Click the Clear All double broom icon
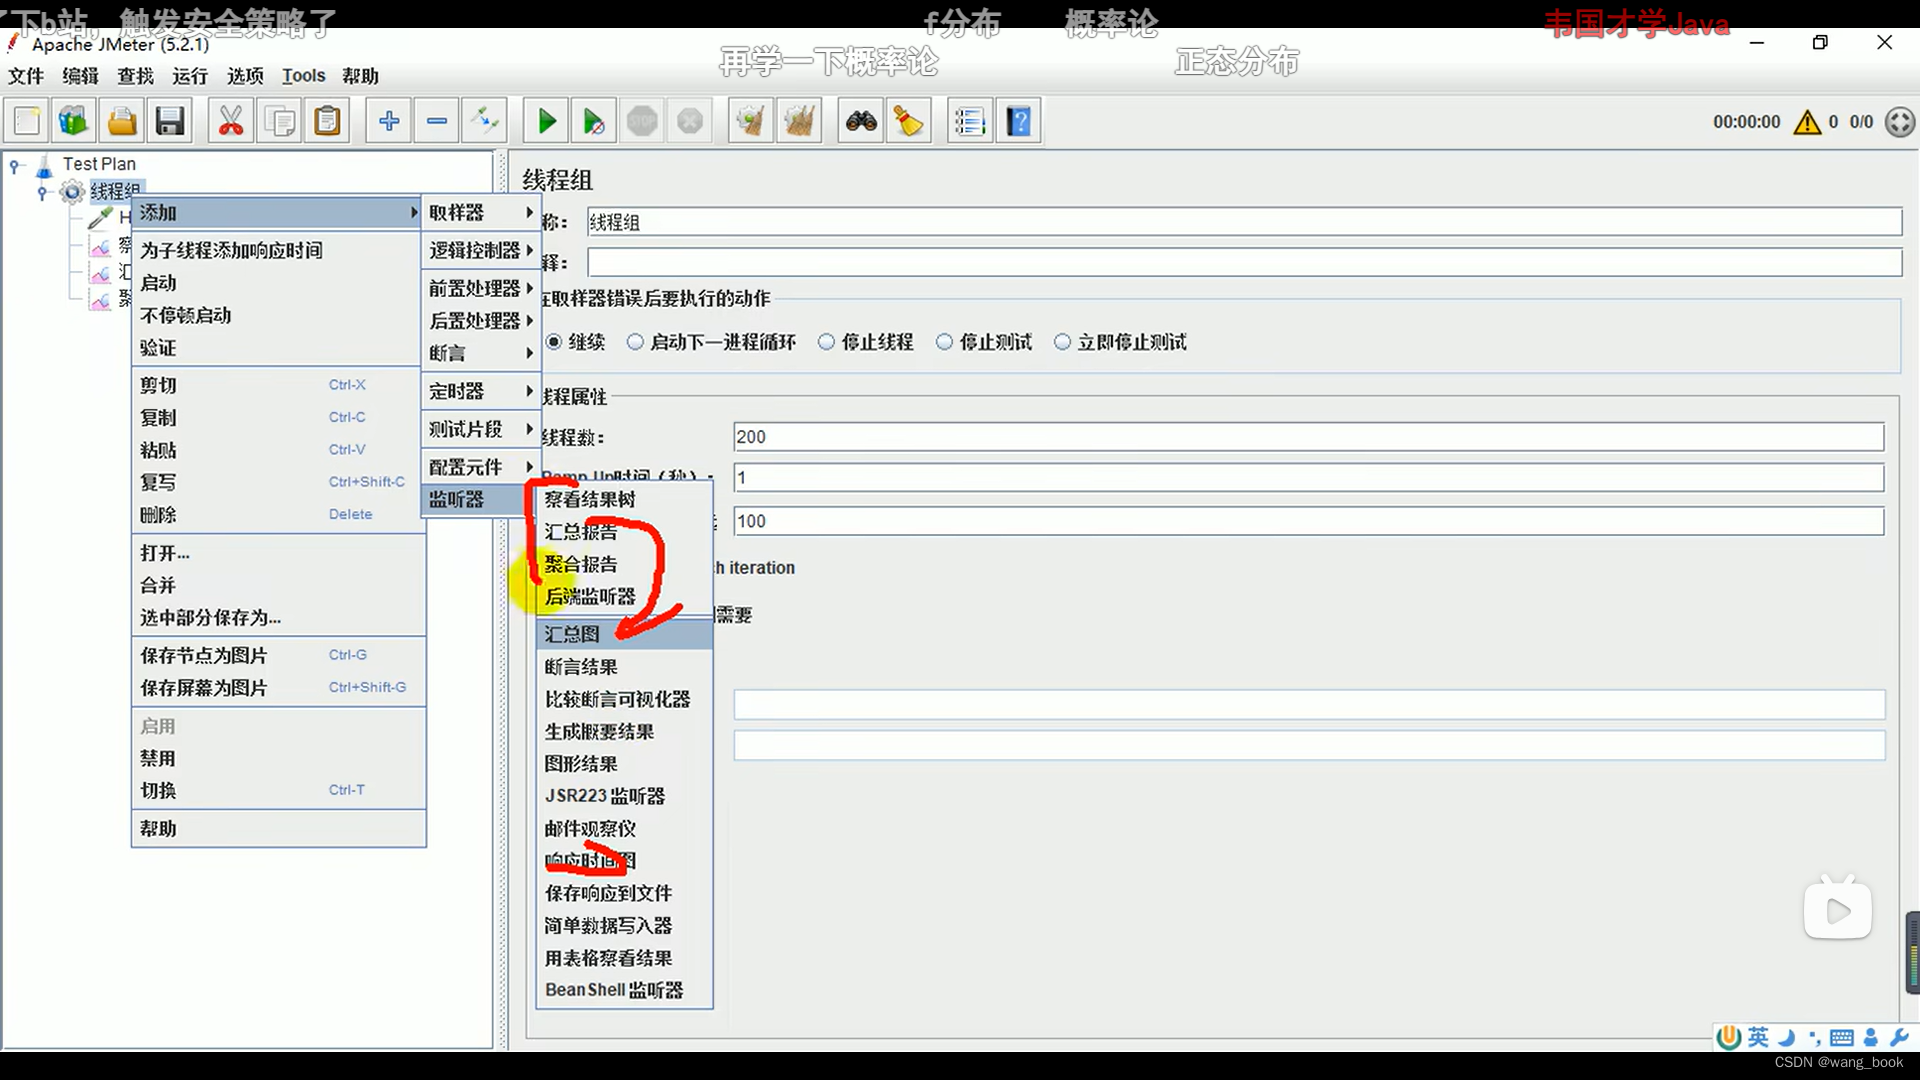1920x1080 pixels. pos(799,122)
